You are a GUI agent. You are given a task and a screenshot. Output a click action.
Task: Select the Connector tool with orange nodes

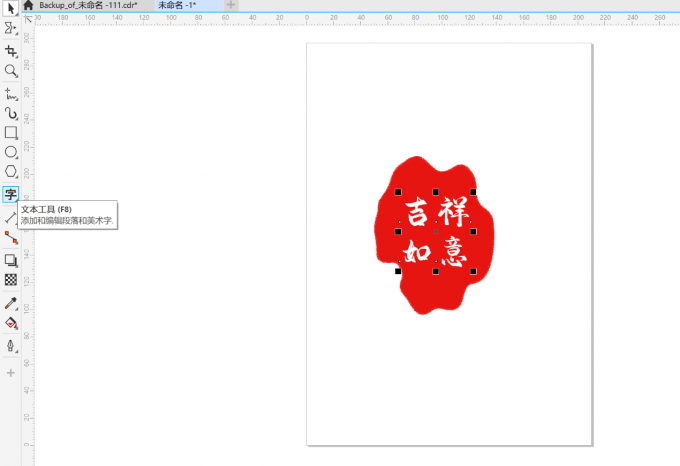pos(10,237)
